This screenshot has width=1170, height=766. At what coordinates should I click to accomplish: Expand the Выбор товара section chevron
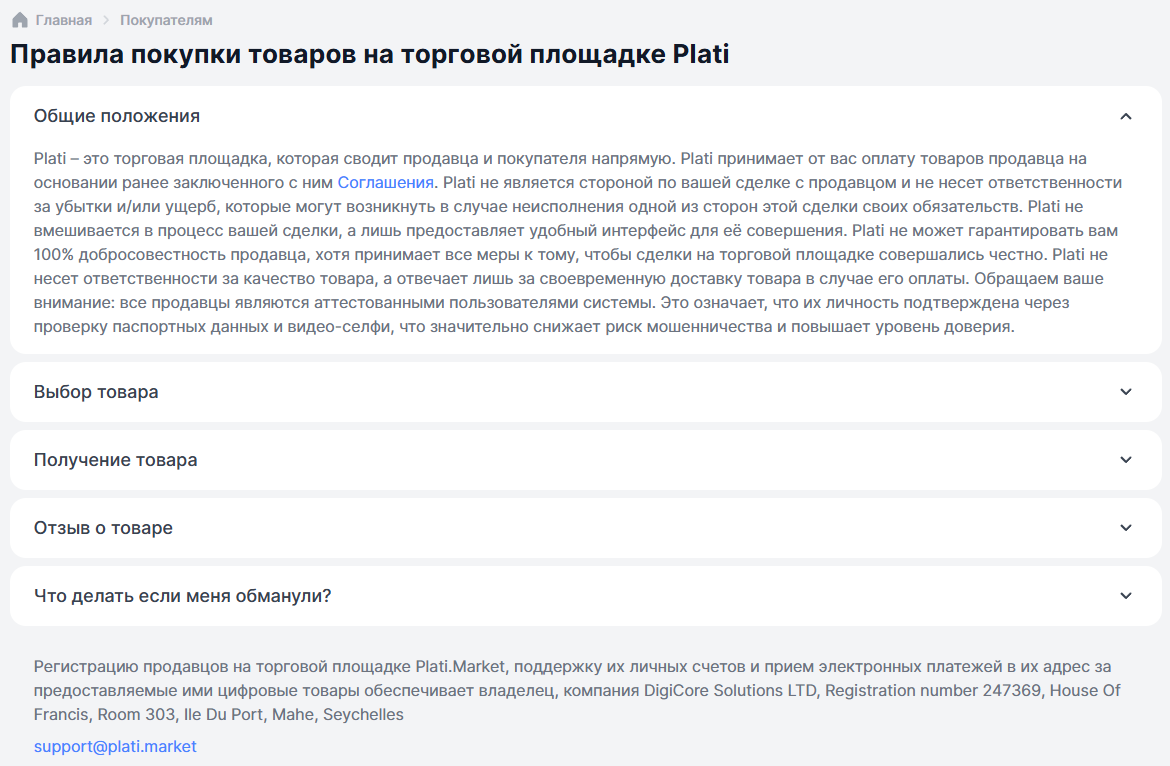(1126, 392)
